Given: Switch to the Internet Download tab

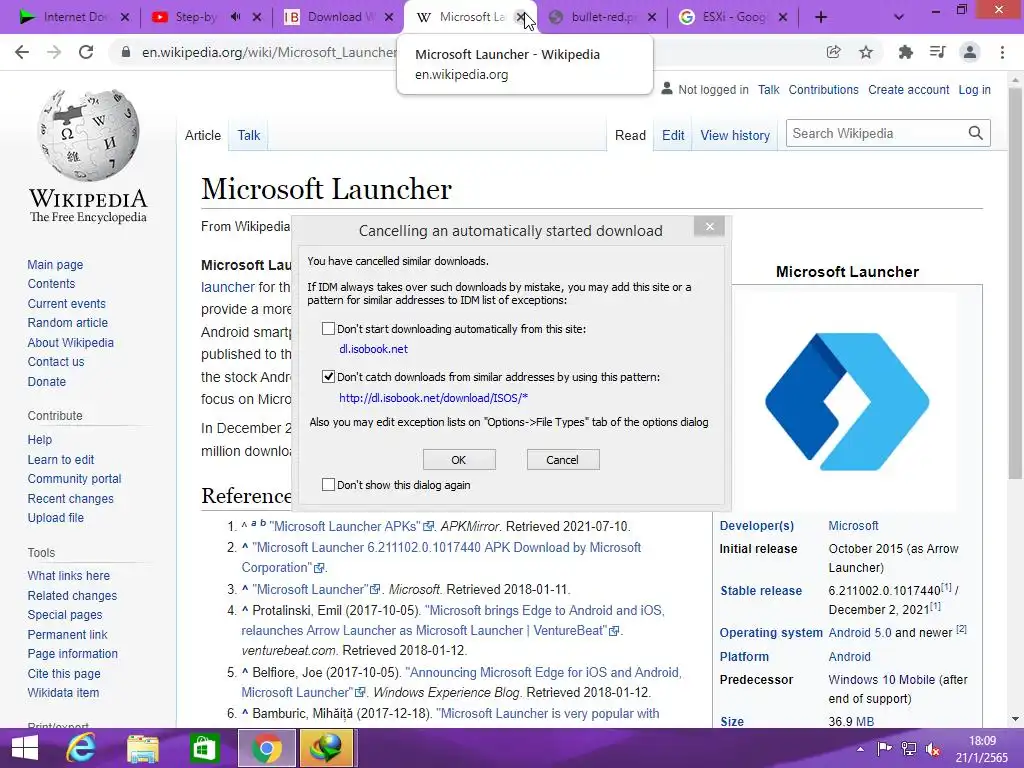Looking at the screenshot, I should [x=72, y=17].
